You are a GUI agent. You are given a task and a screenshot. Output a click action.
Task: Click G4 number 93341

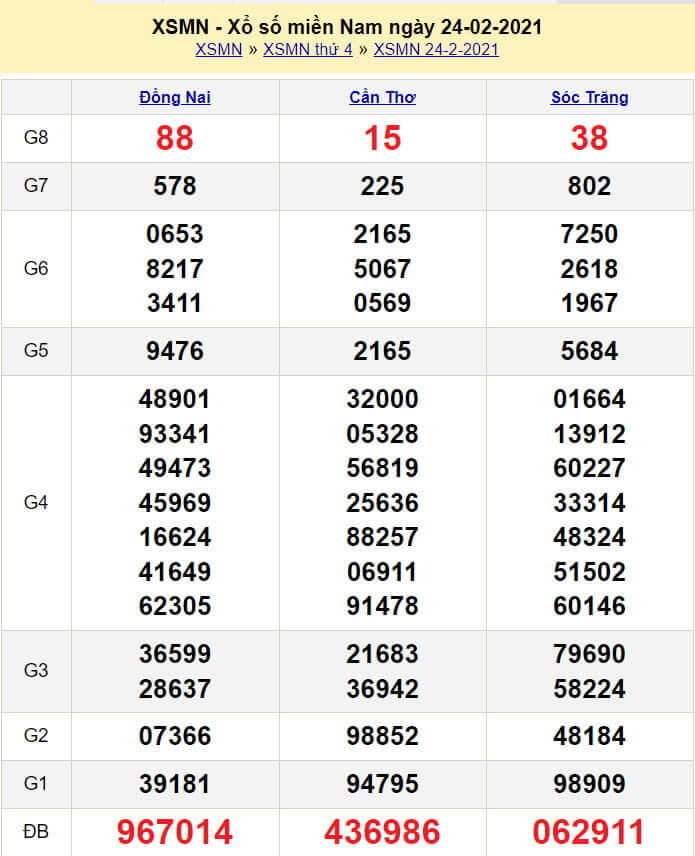point(175,435)
